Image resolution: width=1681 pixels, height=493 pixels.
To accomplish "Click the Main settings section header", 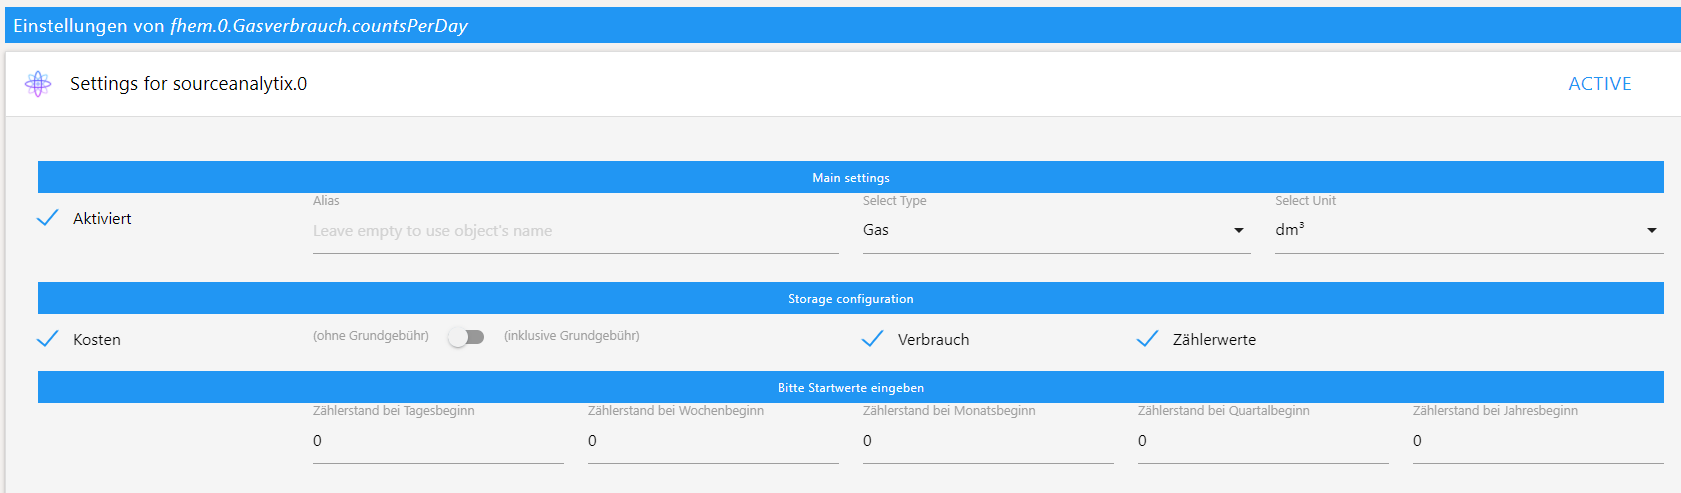I will [x=850, y=177].
